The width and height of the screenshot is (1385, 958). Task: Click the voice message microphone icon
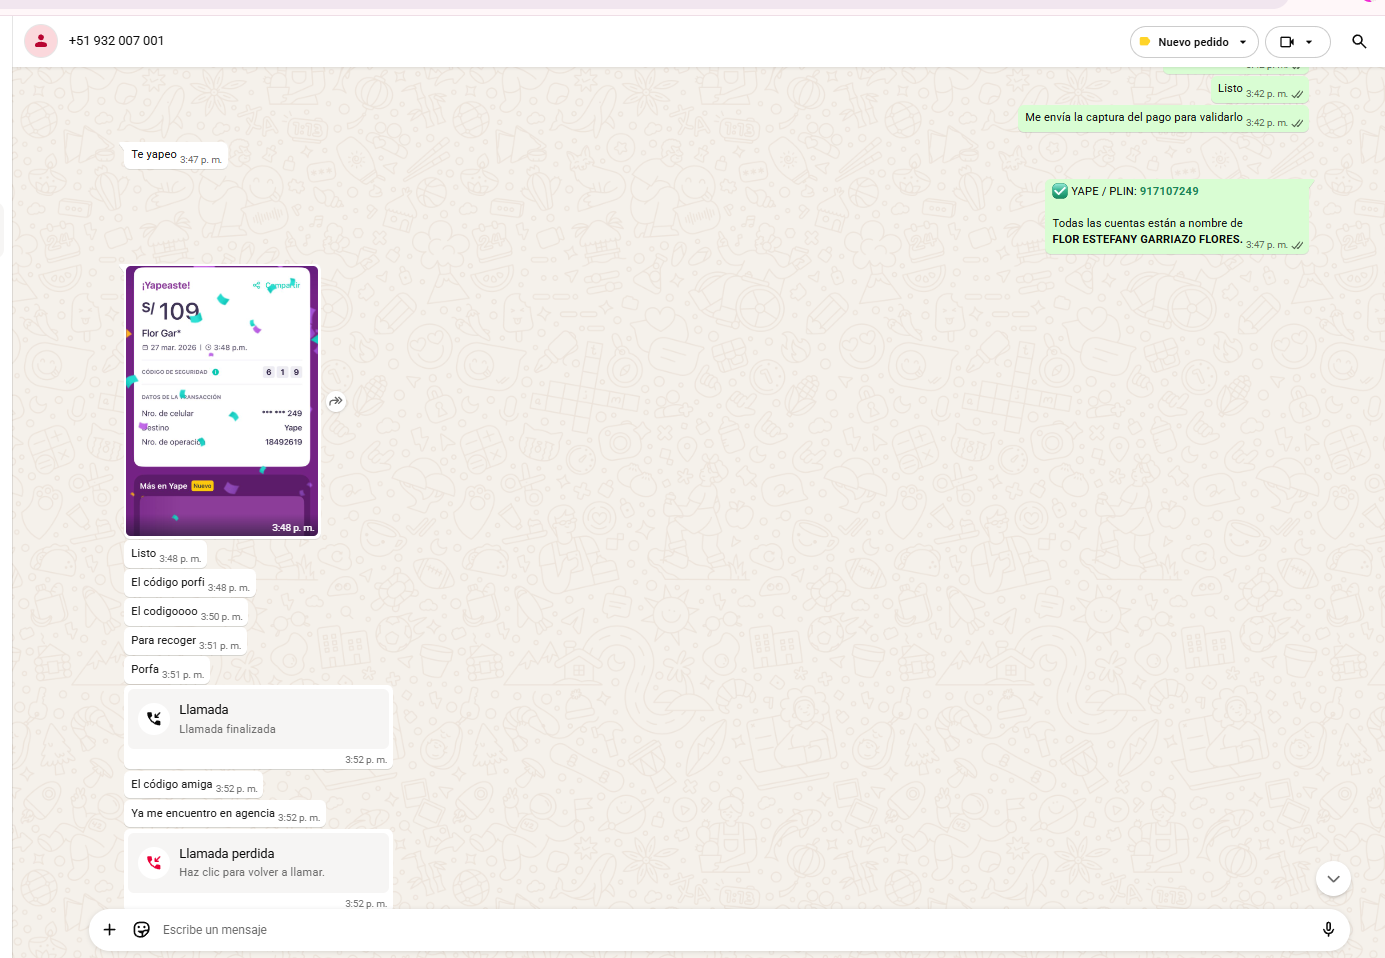coord(1328,930)
